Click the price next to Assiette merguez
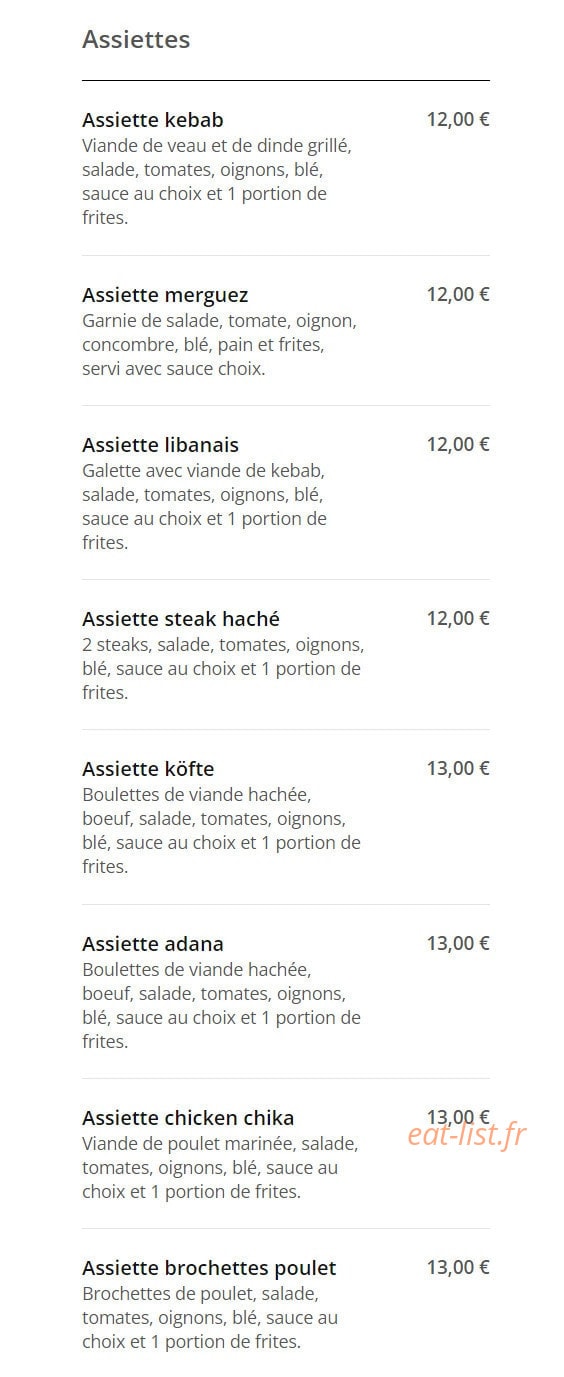 pos(458,294)
